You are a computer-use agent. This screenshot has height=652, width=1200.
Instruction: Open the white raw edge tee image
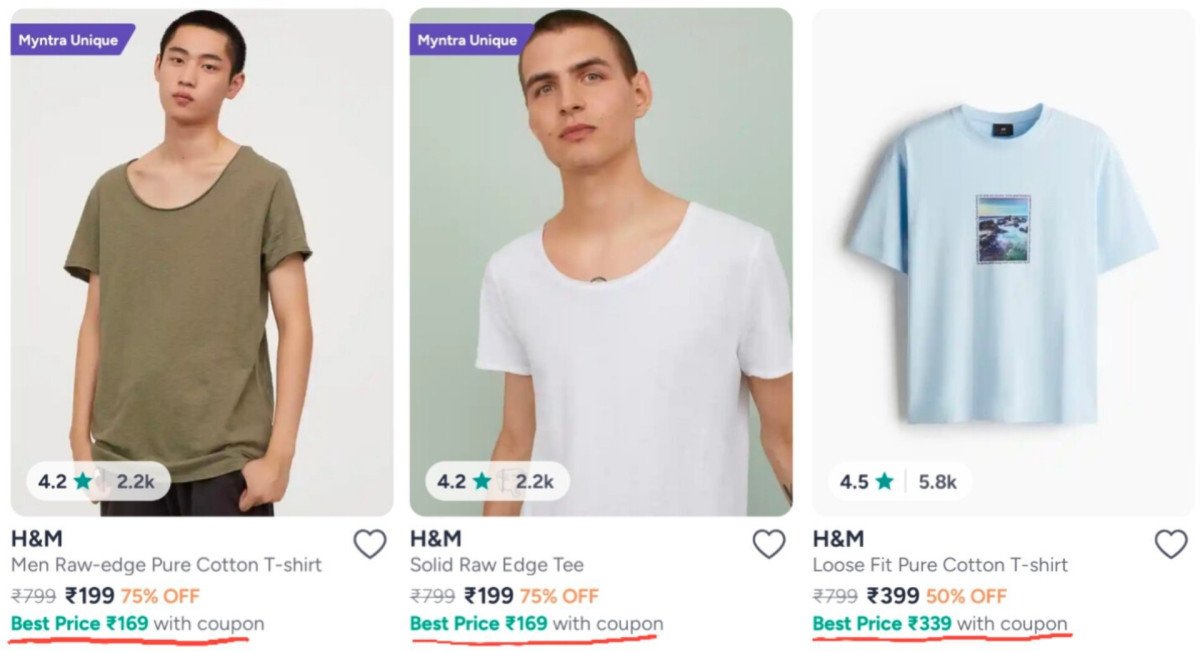click(600, 300)
